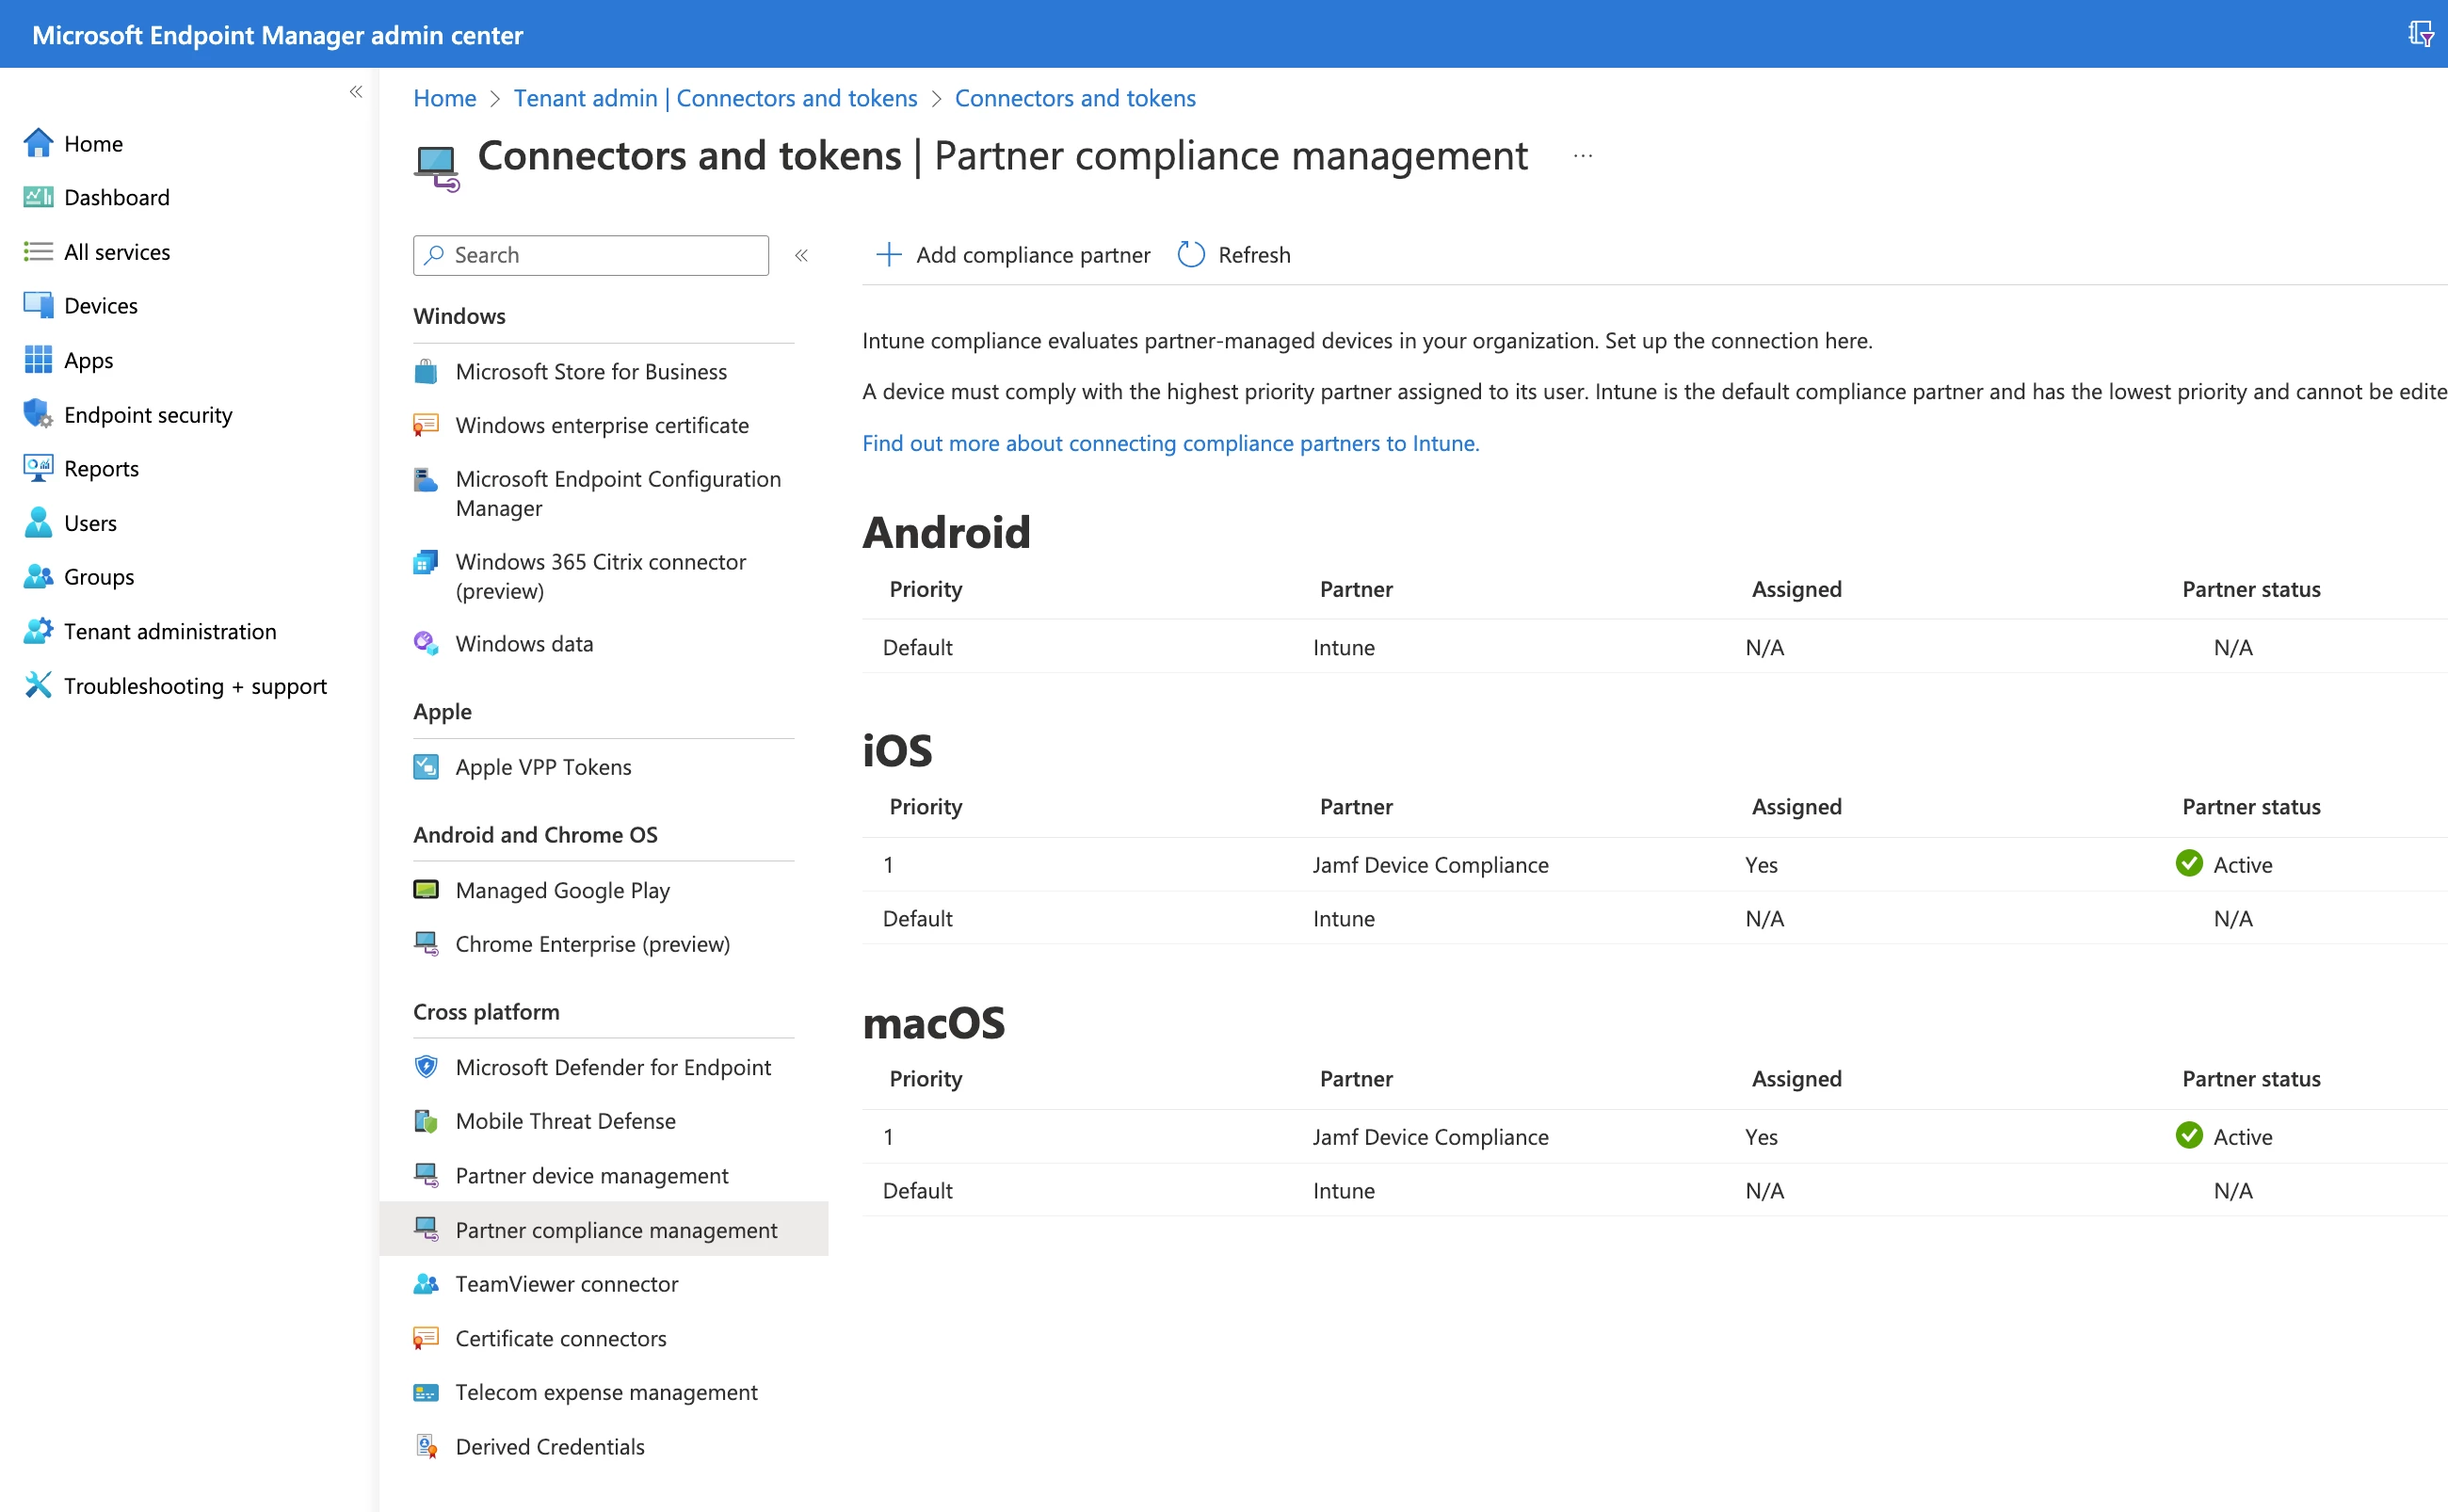Click the All services sidebar label
This screenshot has width=2448, height=1512.
tap(117, 252)
